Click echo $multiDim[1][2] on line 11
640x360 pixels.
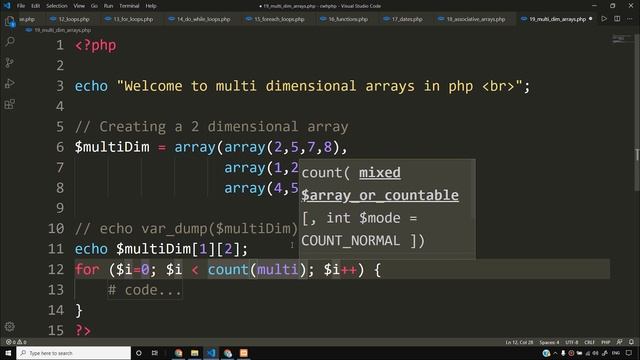coord(161,249)
